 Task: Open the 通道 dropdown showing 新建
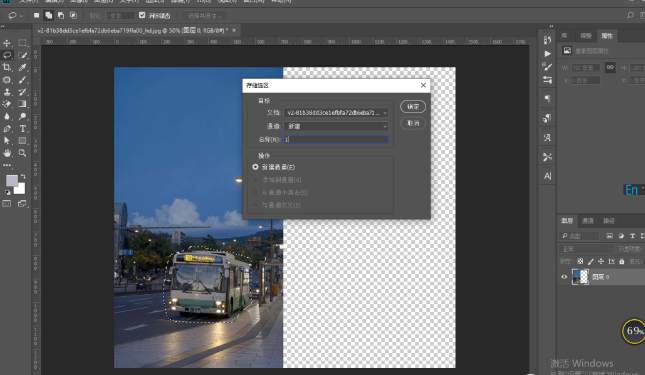pyautogui.click(x=336, y=126)
